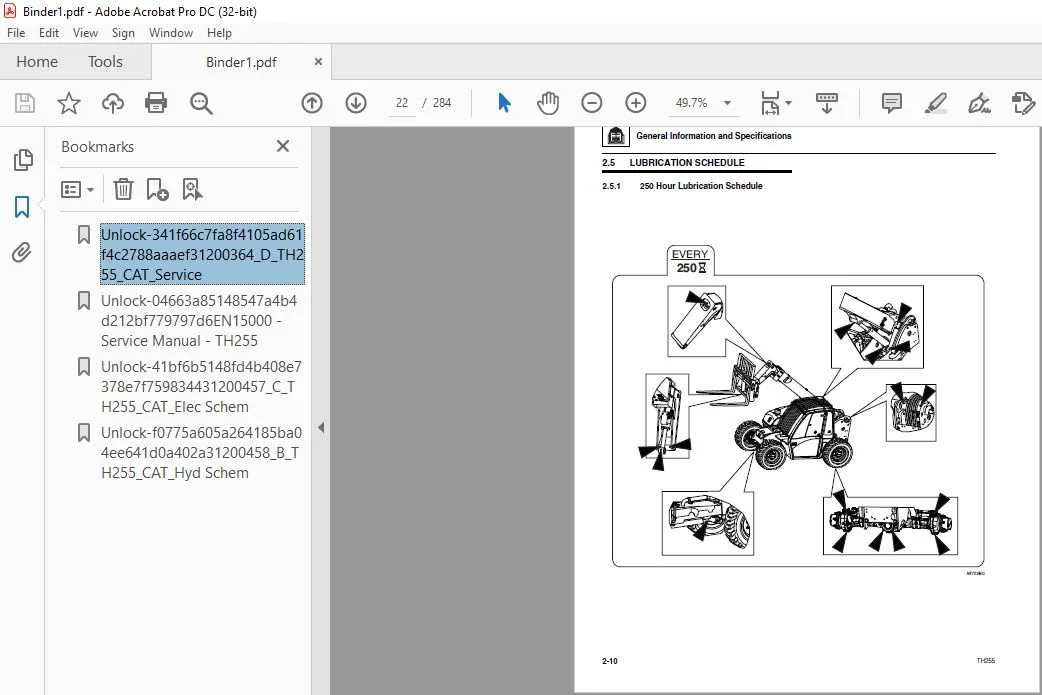This screenshot has width=1042, height=695.
Task: Click the fit page width icon
Action: (770, 103)
